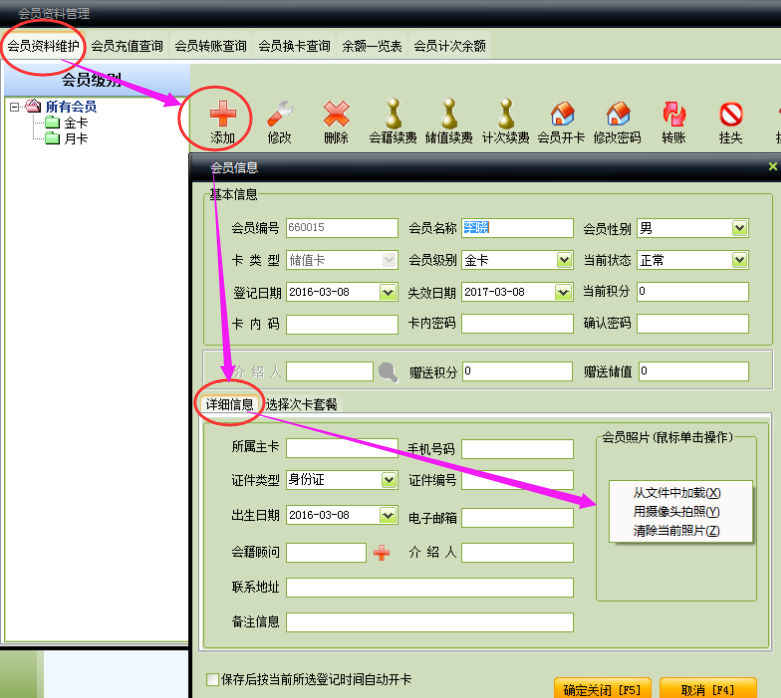
Task: Choose 清除当前照片(Z) menu item
Action: [676, 531]
